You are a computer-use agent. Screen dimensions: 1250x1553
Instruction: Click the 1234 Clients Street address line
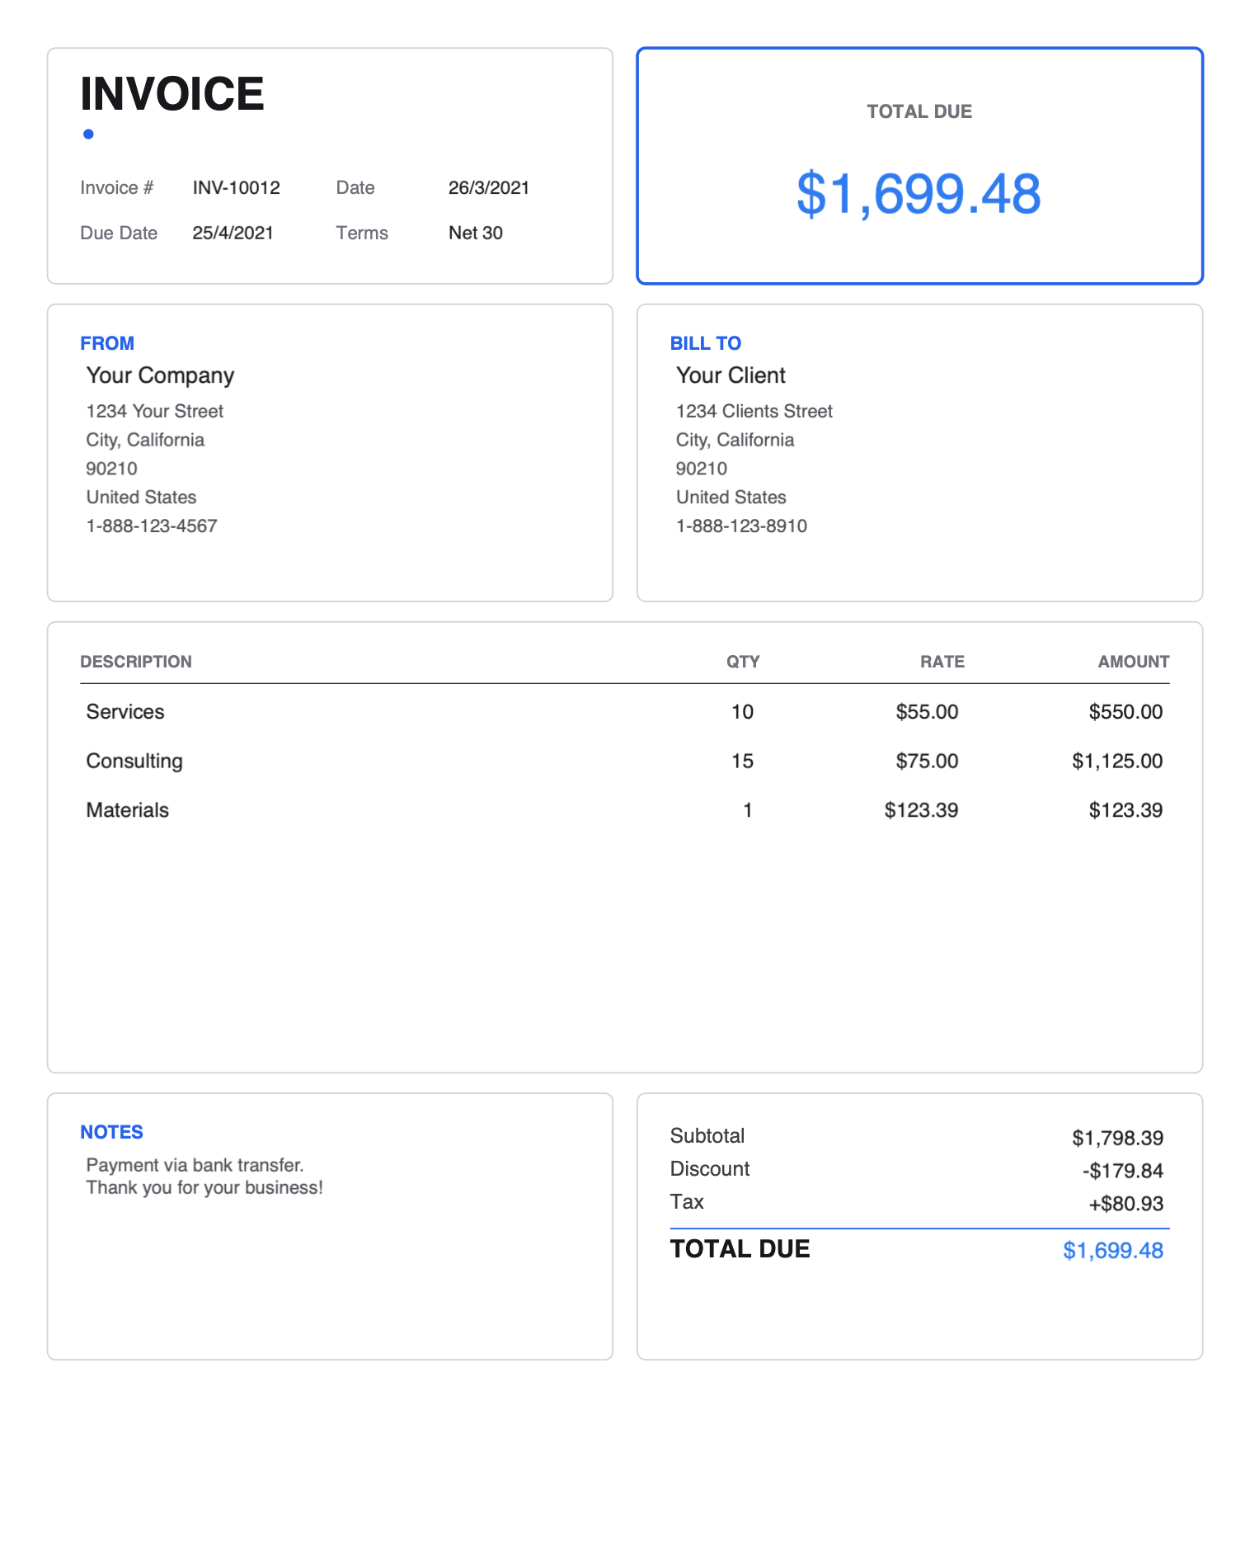pos(754,411)
